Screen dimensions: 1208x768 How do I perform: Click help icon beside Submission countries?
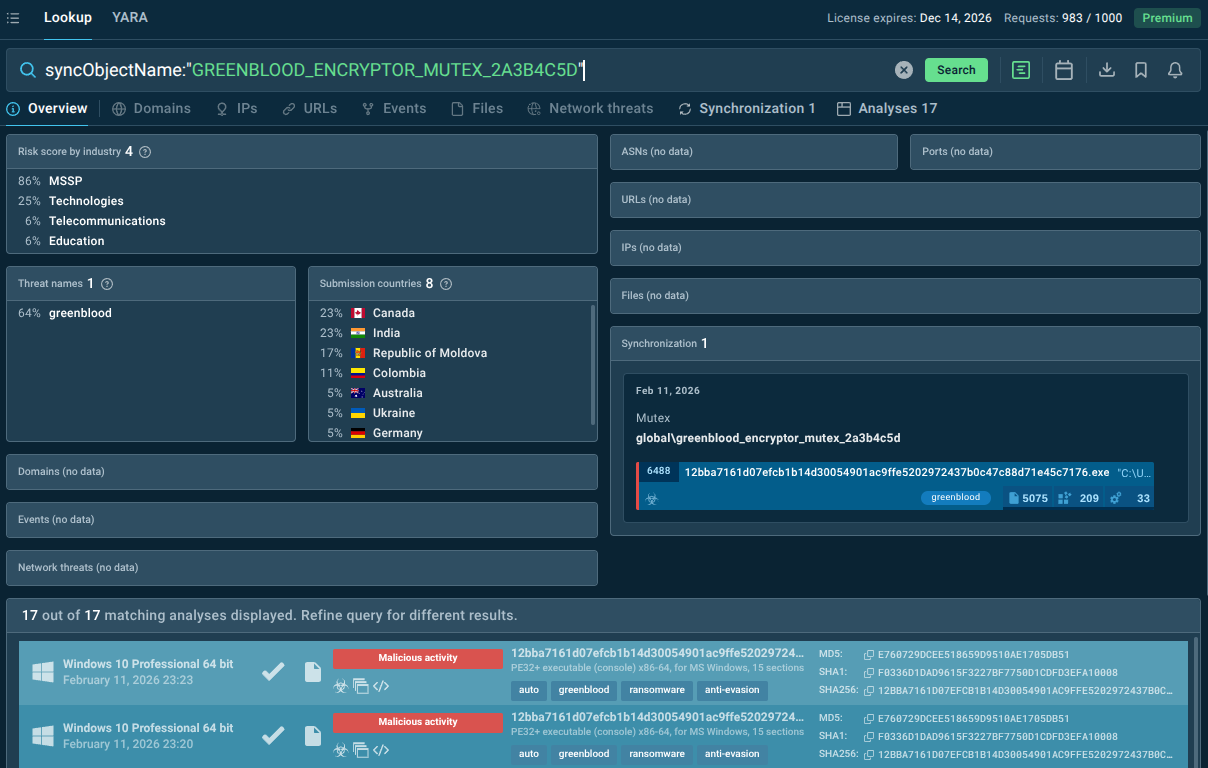tap(446, 284)
